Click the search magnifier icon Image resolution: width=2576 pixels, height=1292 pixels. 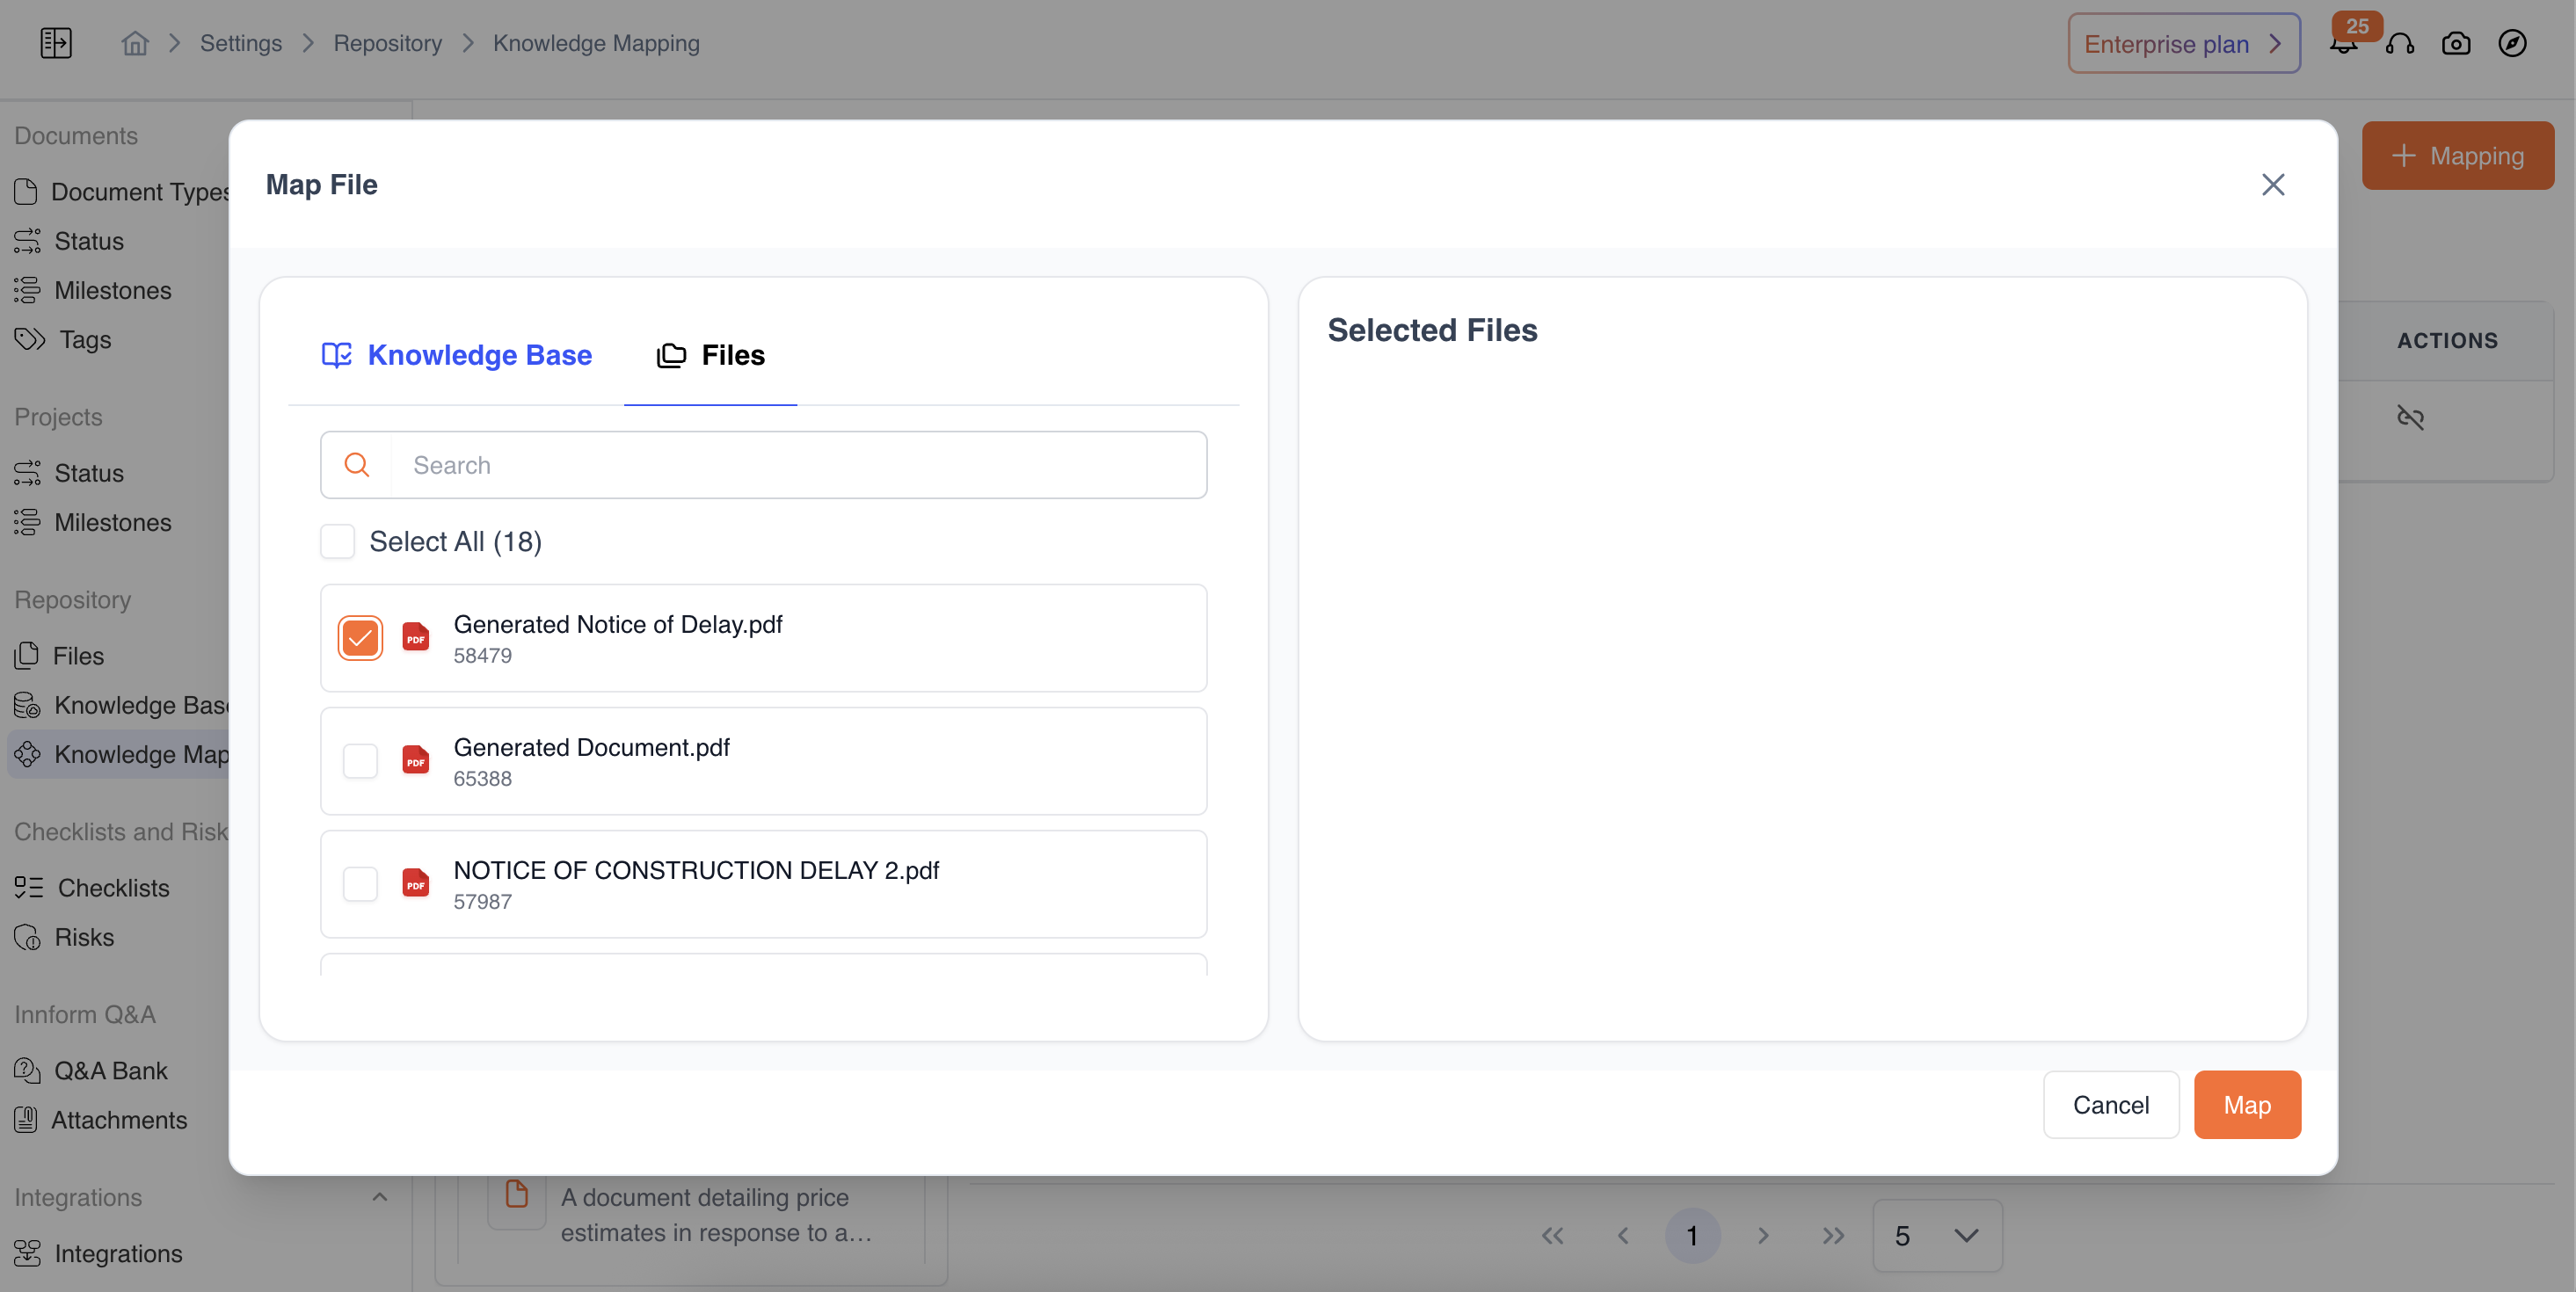click(357, 465)
